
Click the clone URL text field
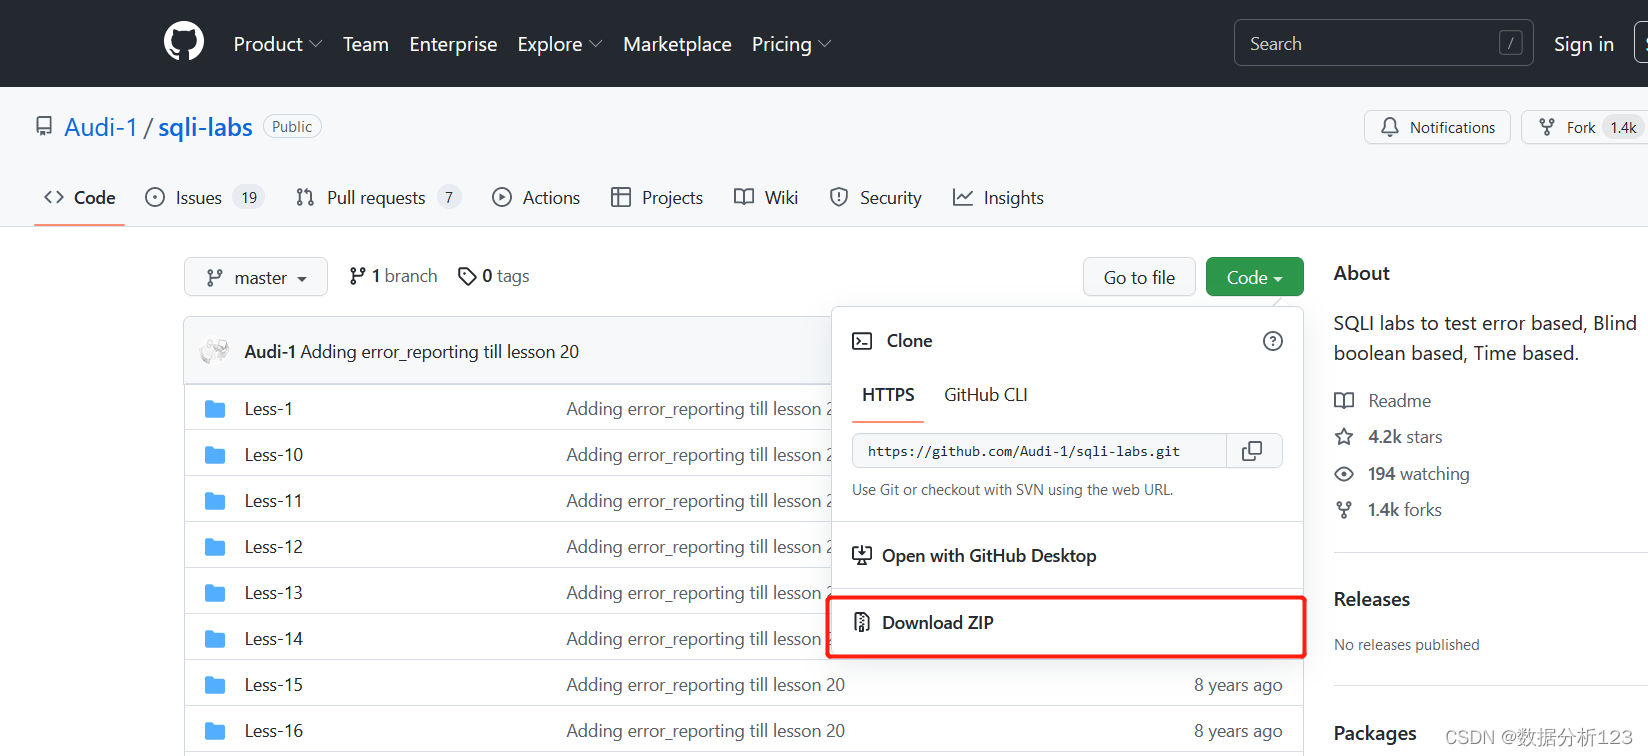(x=1039, y=451)
